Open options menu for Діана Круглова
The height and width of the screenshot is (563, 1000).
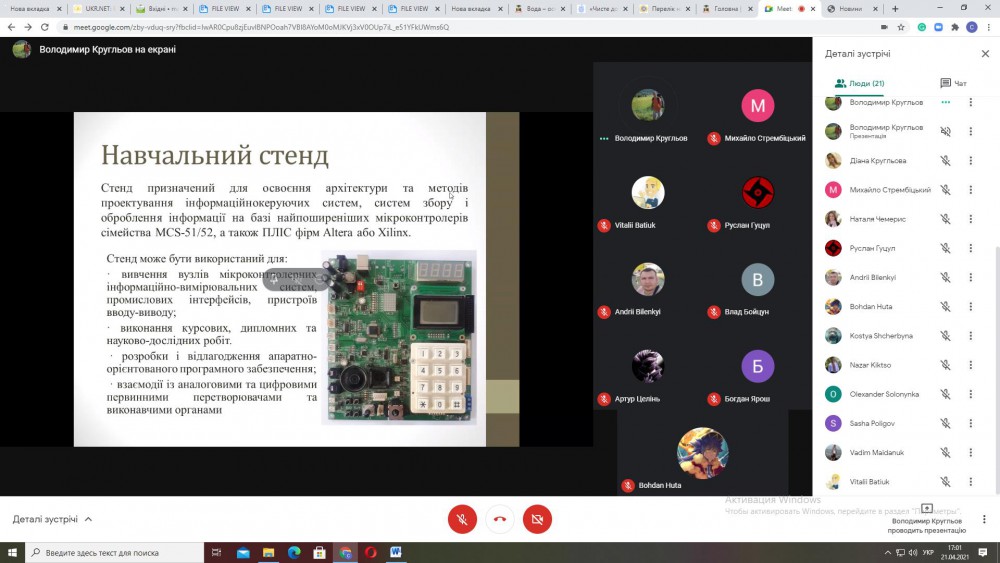tap(970, 160)
